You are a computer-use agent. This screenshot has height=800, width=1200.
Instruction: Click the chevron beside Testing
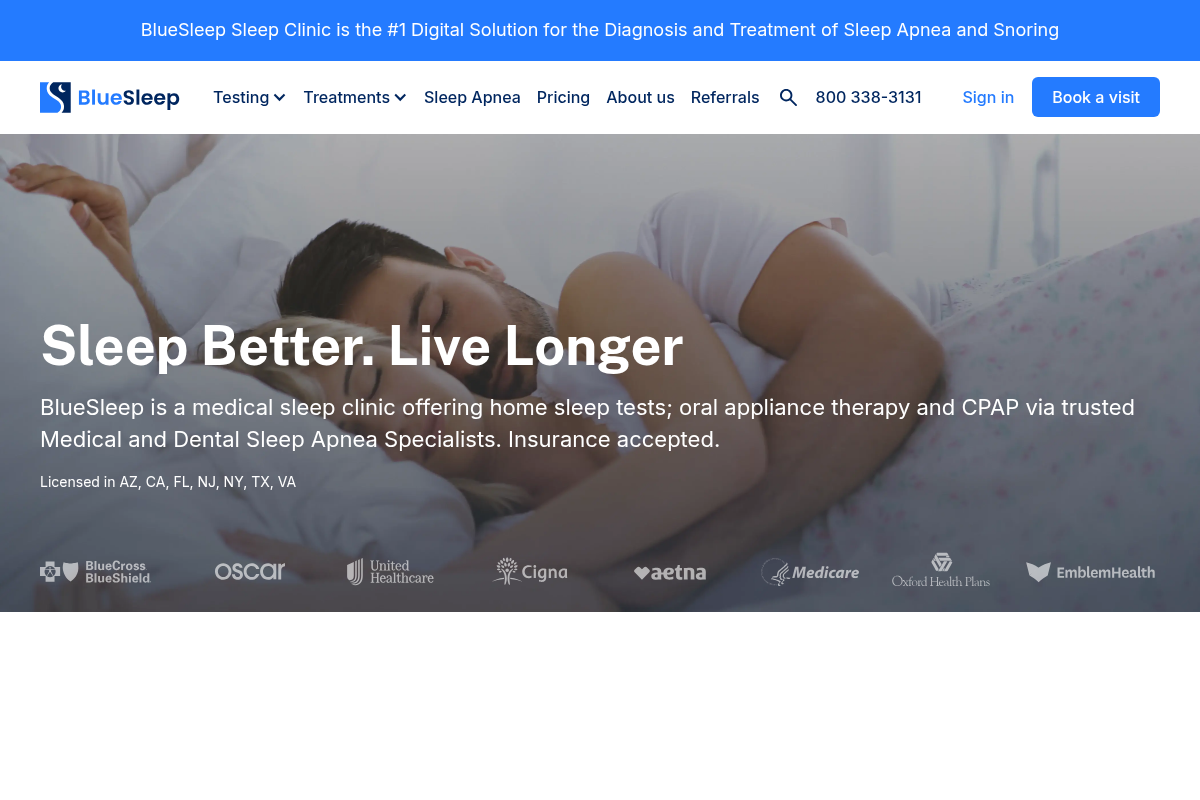pos(279,98)
